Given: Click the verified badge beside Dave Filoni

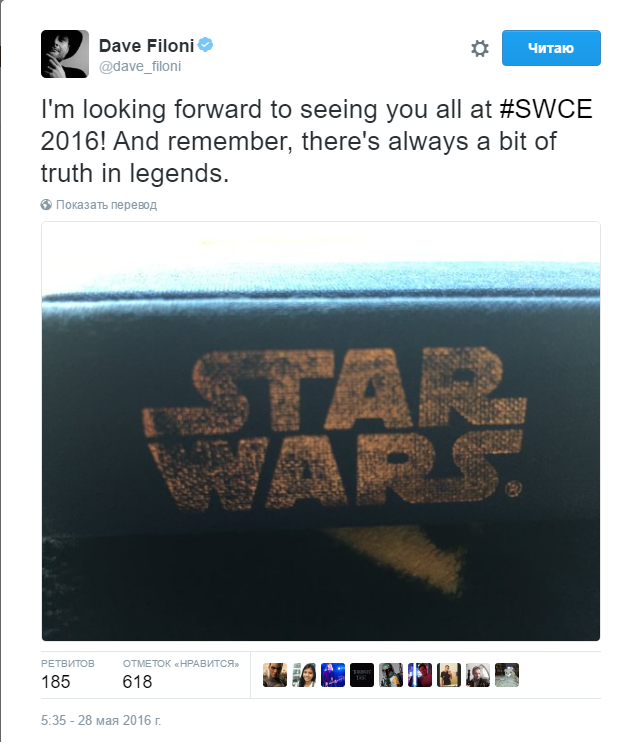Looking at the screenshot, I should (205, 45).
